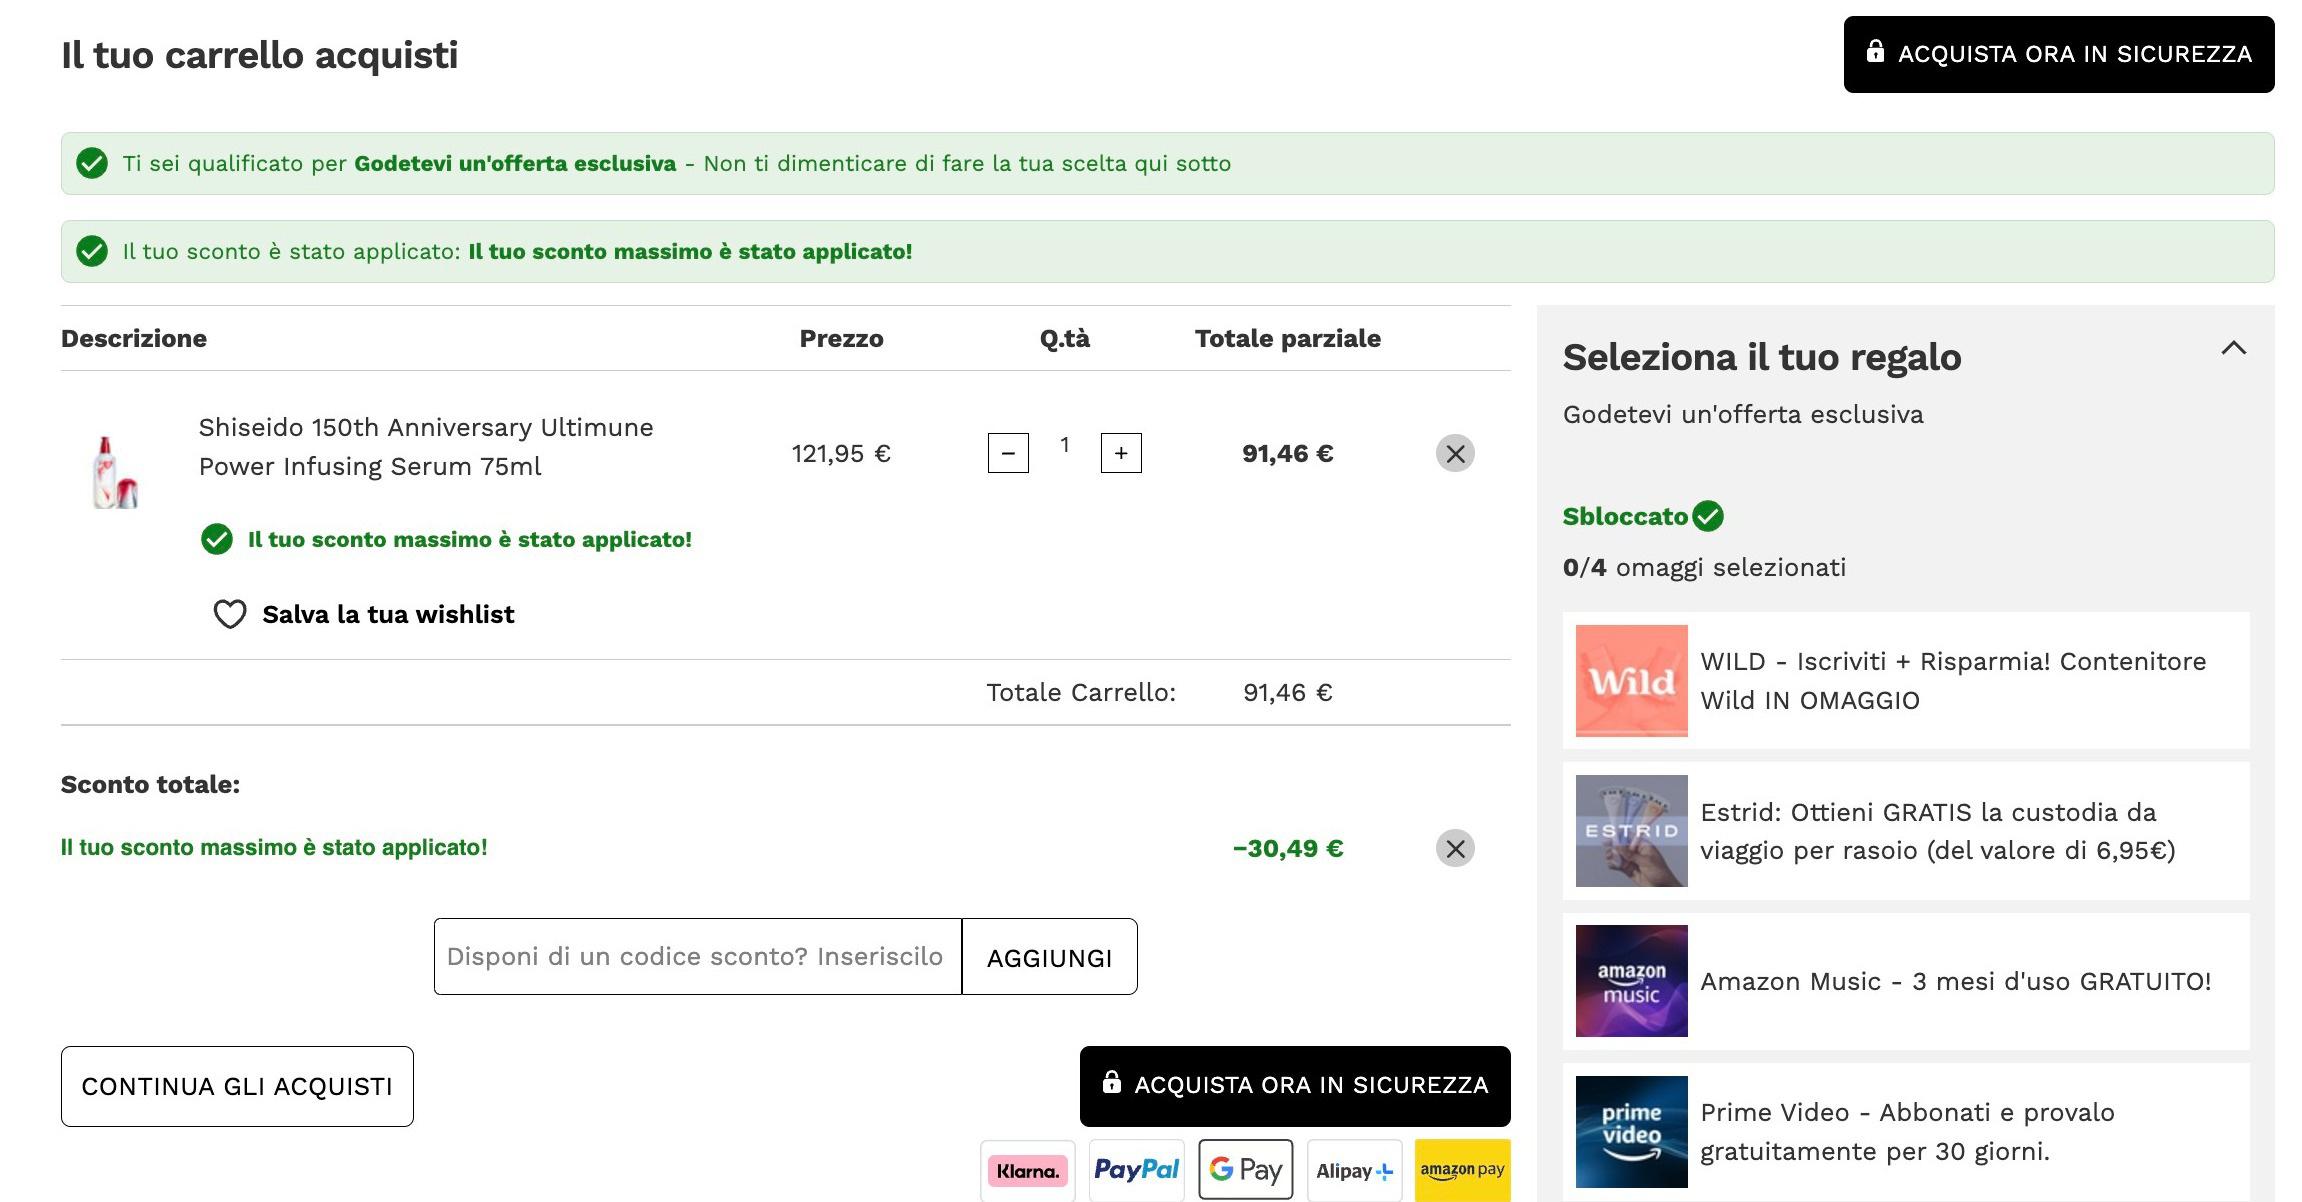This screenshot has width=2302, height=1202.
Task: Open the Shiseido serum product thumbnail
Action: click(114, 472)
